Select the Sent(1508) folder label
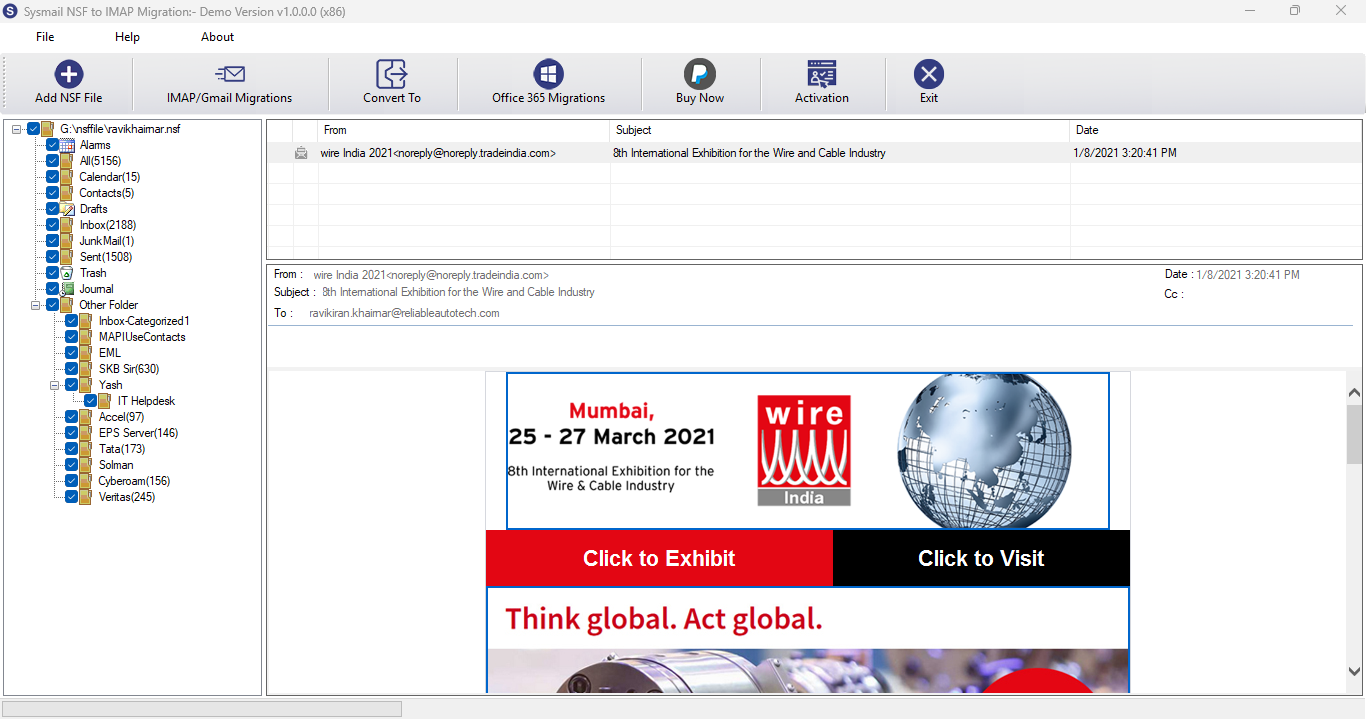The height and width of the screenshot is (720, 1366). pos(106,257)
